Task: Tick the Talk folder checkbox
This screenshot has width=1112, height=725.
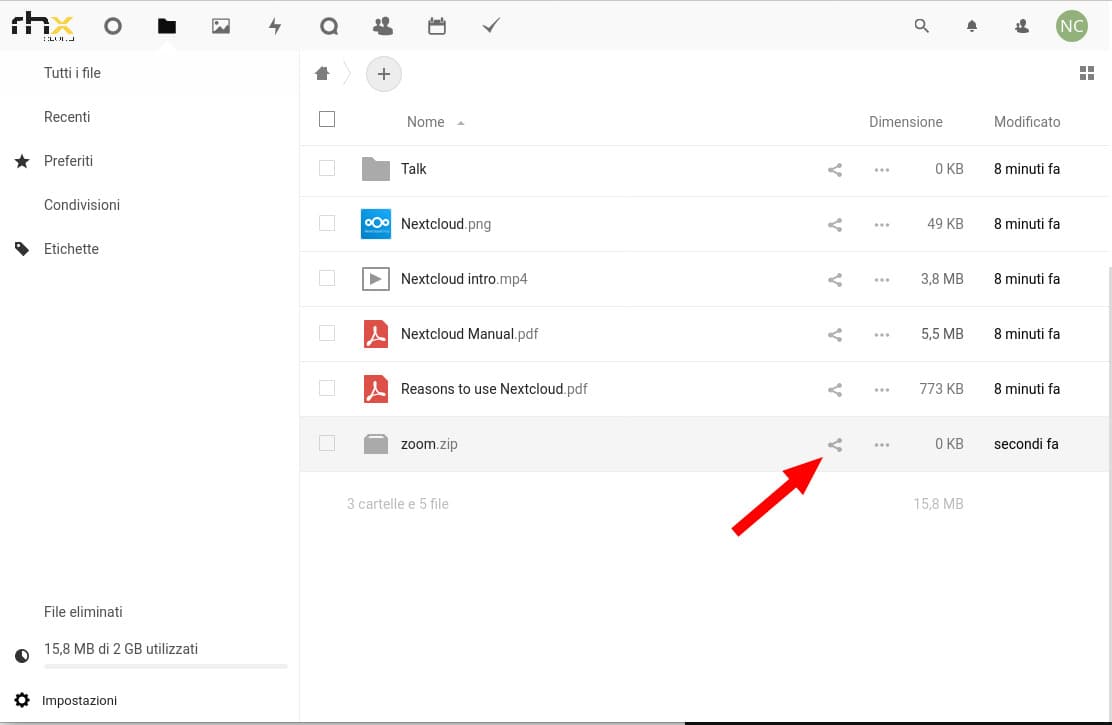Action: (327, 168)
